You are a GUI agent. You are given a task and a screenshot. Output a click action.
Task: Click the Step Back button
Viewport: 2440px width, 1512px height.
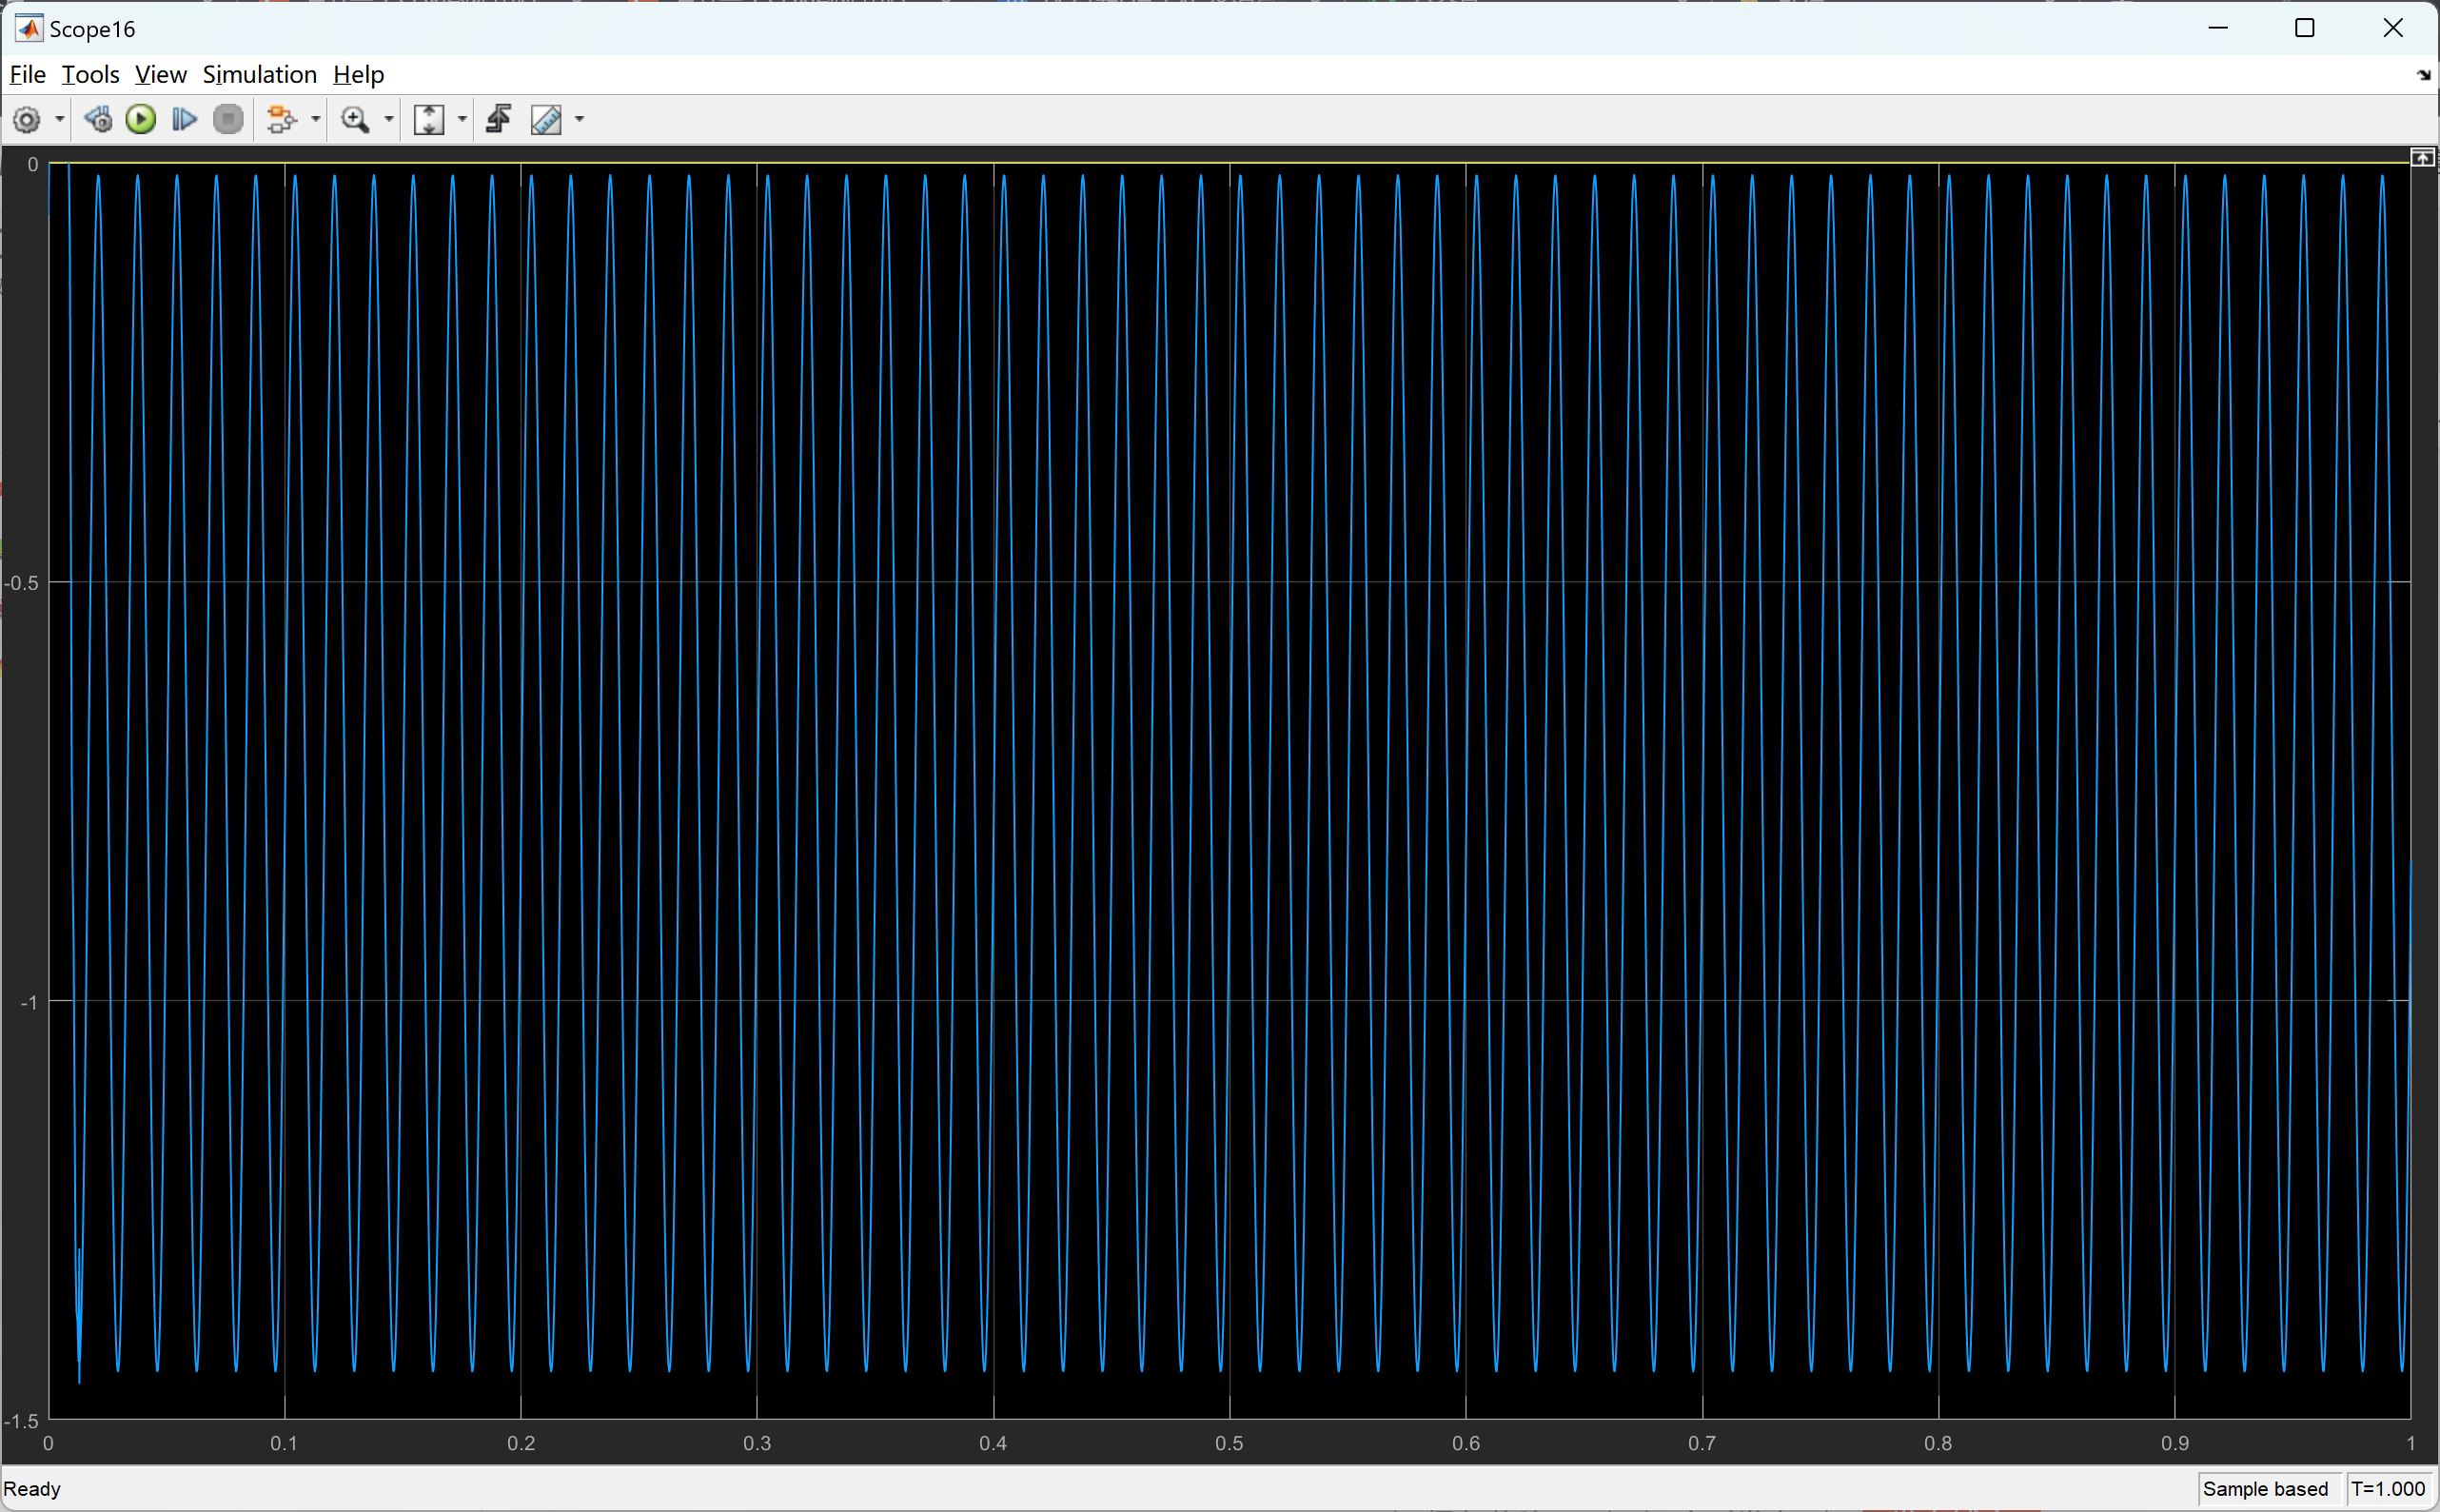click(x=98, y=120)
